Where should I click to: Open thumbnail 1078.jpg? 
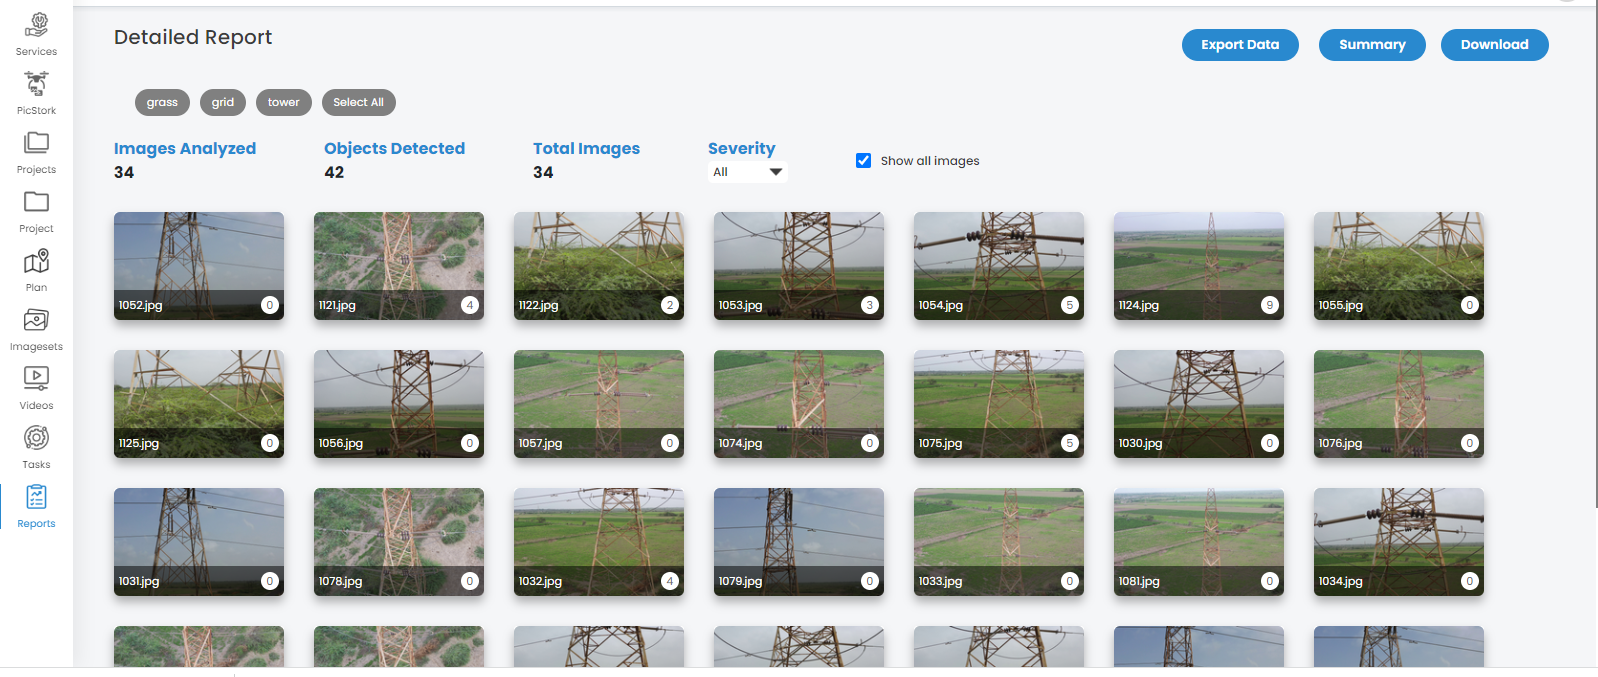pos(399,542)
